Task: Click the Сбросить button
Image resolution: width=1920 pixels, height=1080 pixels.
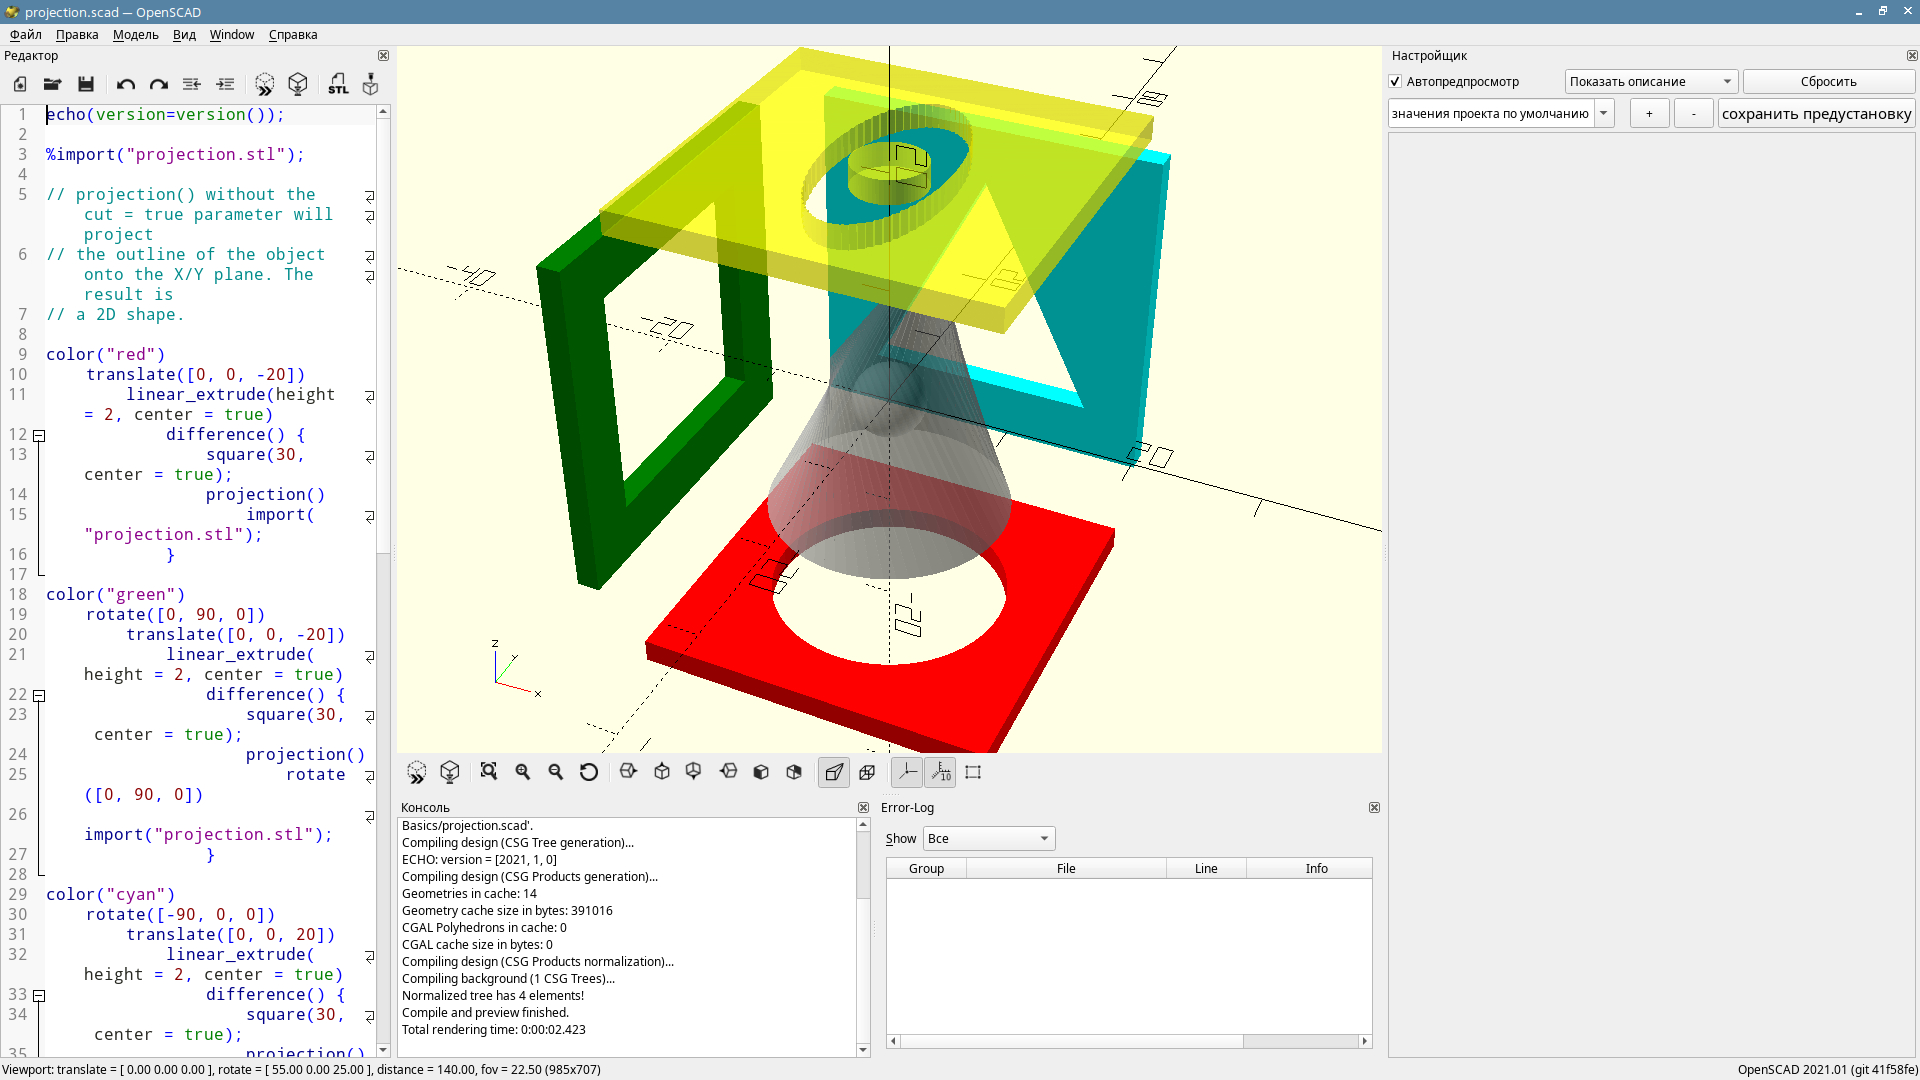Action: [x=1829, y=82]
